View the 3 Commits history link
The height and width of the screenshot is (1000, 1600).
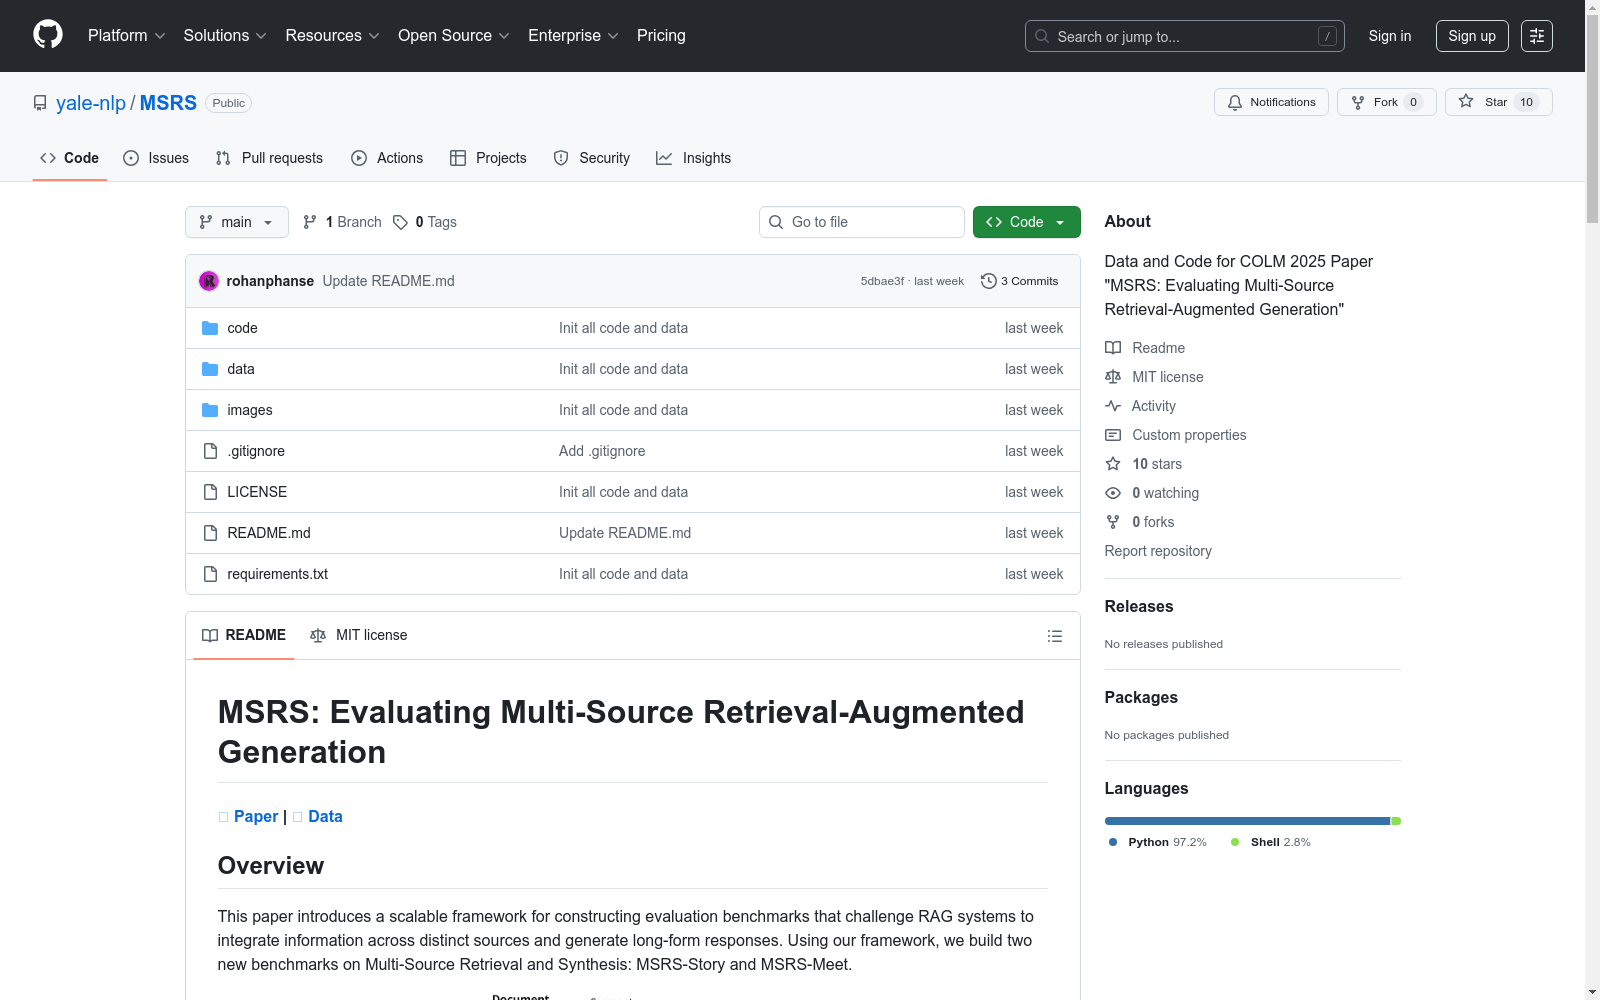pos(1020,281)
